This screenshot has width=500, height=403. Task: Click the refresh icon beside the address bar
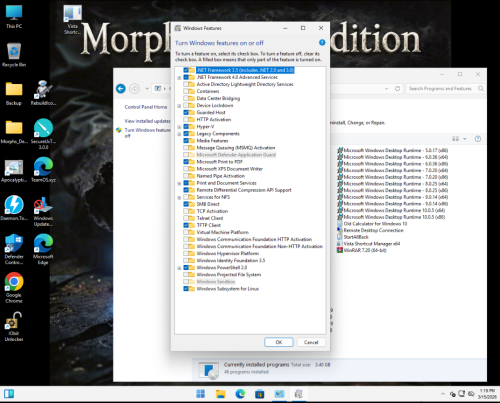click(x=397, y=89)
